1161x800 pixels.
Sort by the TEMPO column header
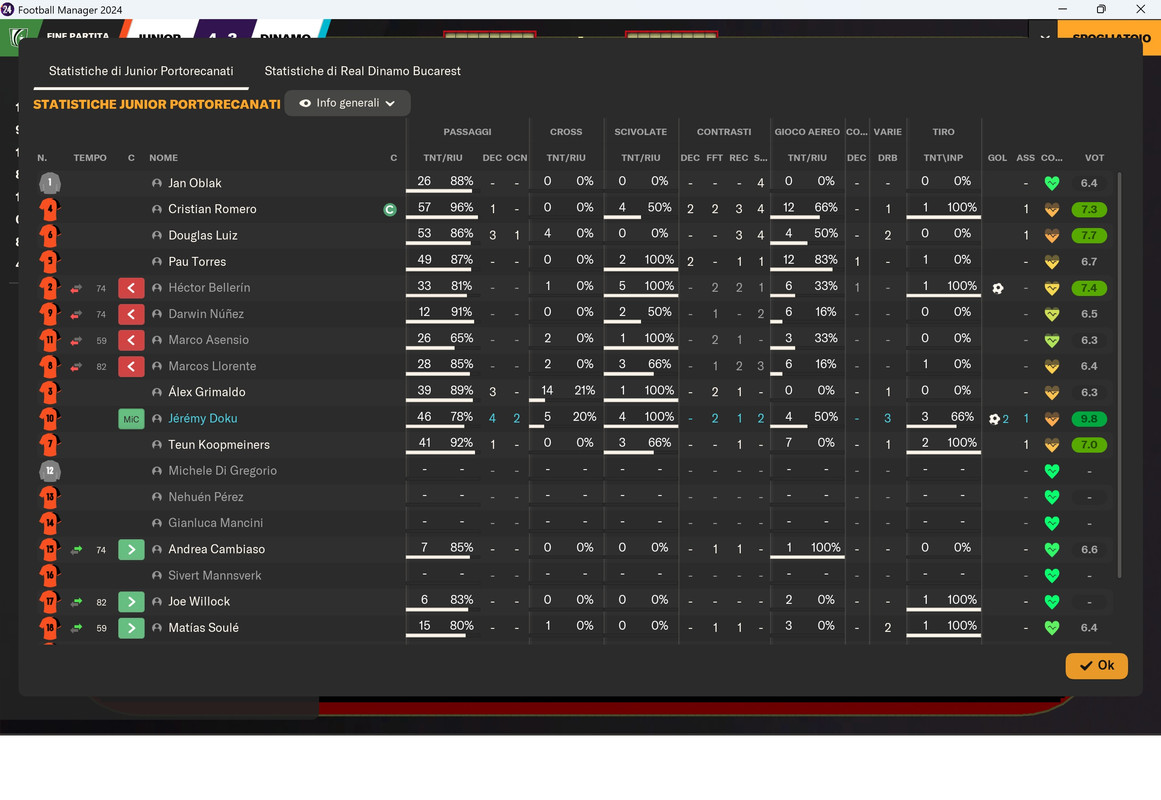tap(90, 158)
